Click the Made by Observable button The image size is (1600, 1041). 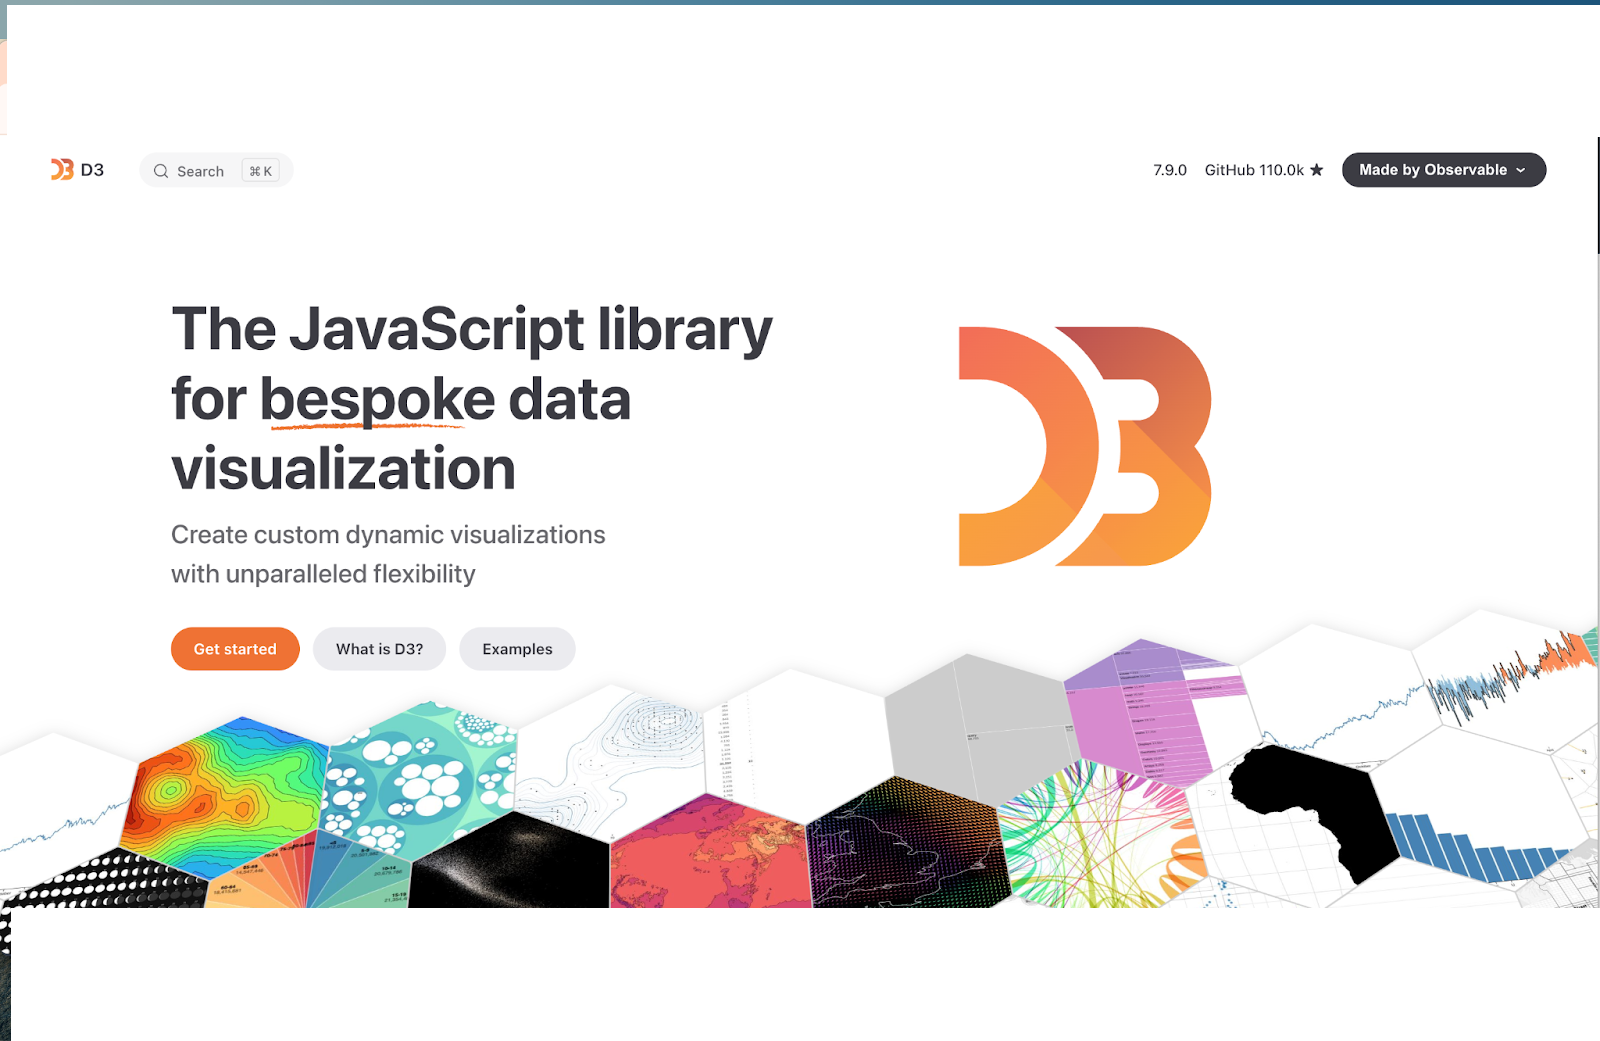[x=1444, y=170]
